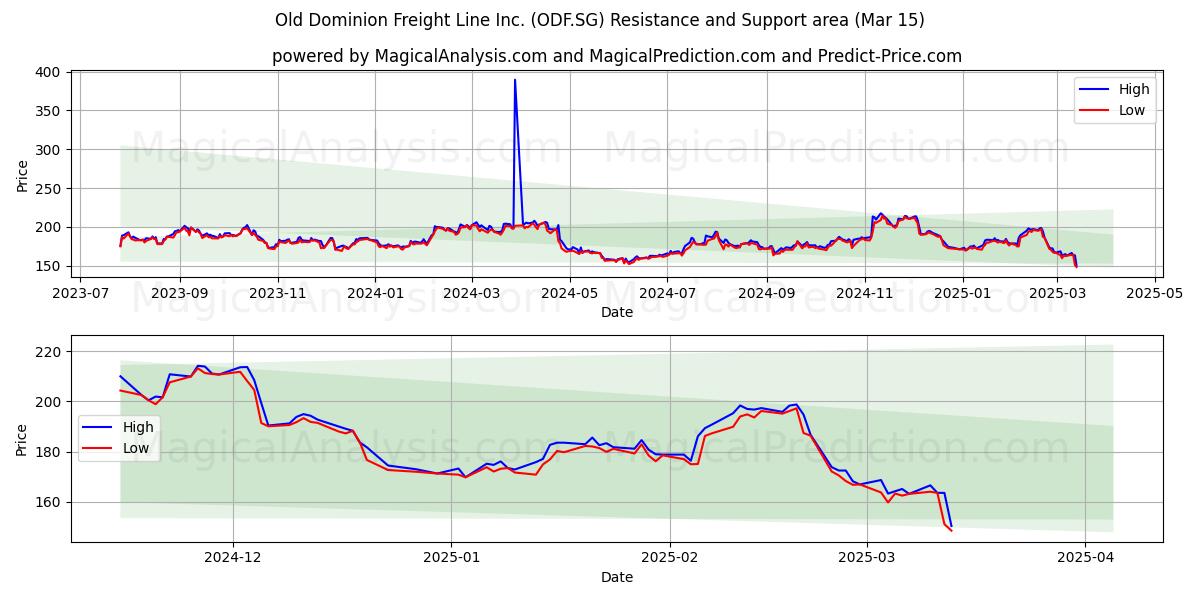Viewport: 1200px width, 600px height.
Task: Click the '2023-11' top x-axis label
Action: [278, 294]
